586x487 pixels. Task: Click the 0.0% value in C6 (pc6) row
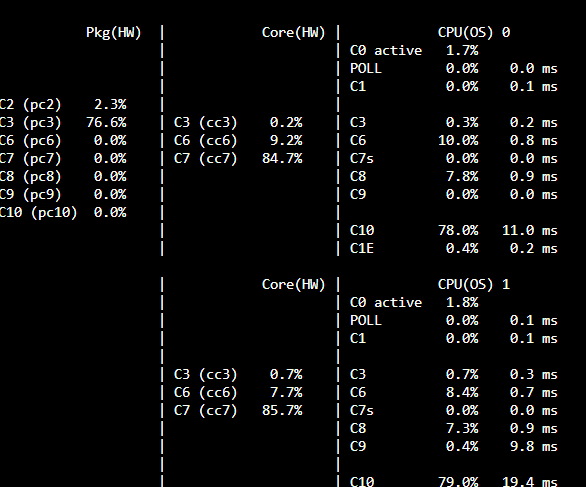(110, 141)
